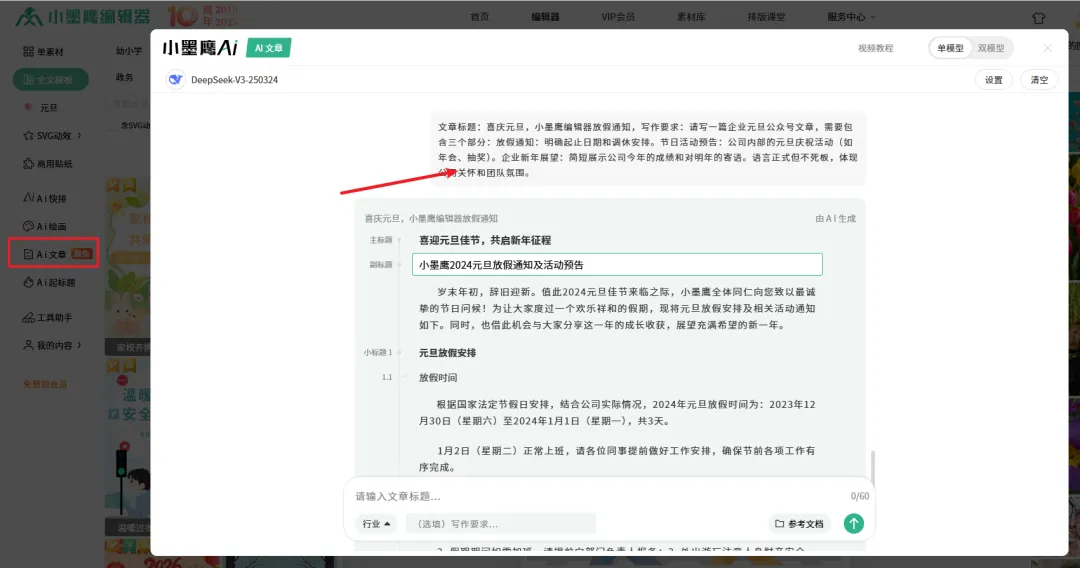This screenshot has height=568, width=1080.
Task: Select the 幼小学 category tab
Action: pyautogui.click(x=129, y=51)
